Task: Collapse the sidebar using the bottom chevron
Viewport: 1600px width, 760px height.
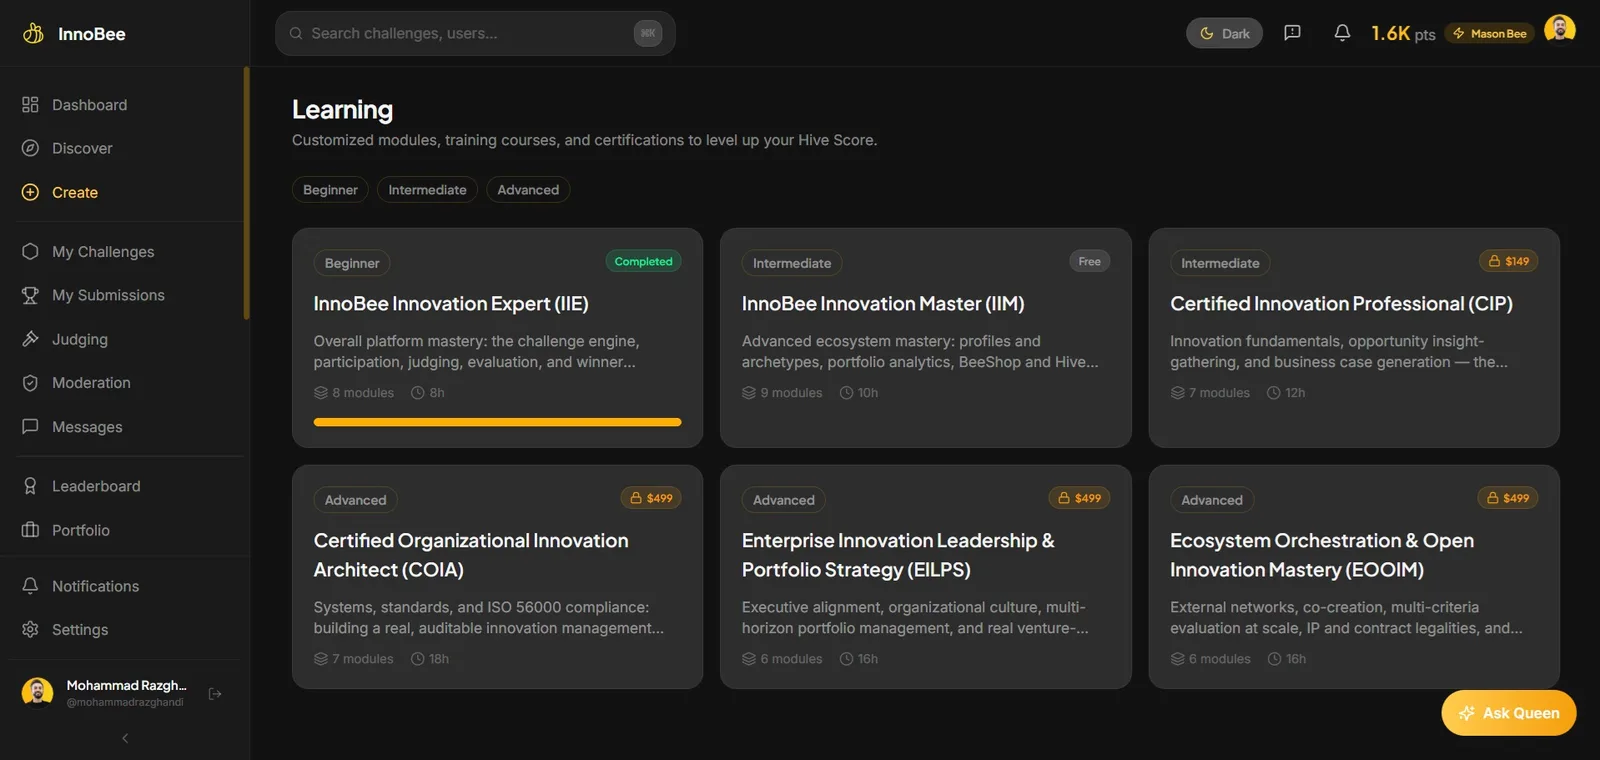Action: pyautogui.click(x=125, y=738)
